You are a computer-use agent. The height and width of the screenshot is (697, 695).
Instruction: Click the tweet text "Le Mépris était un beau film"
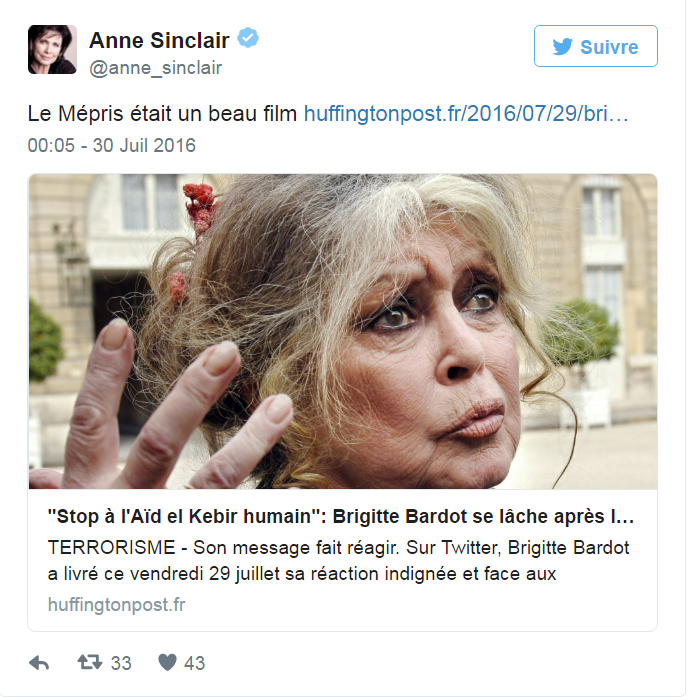tap(162, 114)
